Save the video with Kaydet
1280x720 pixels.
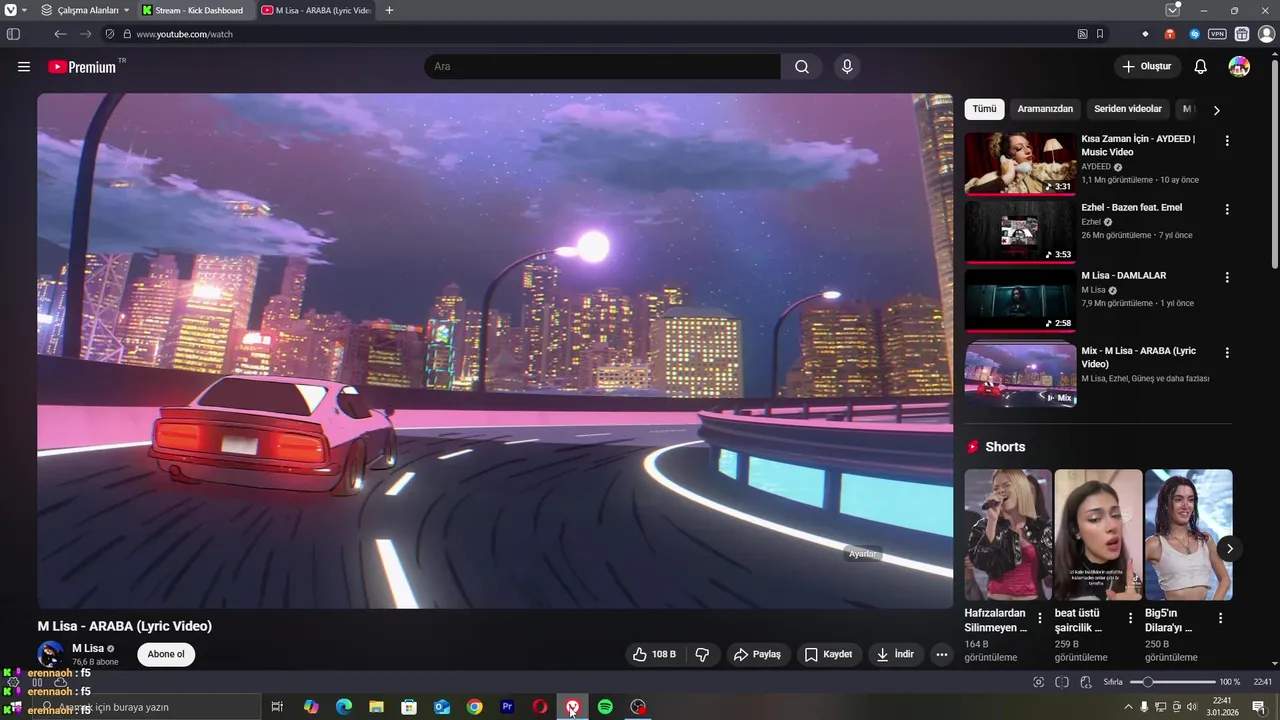[828, 655]
